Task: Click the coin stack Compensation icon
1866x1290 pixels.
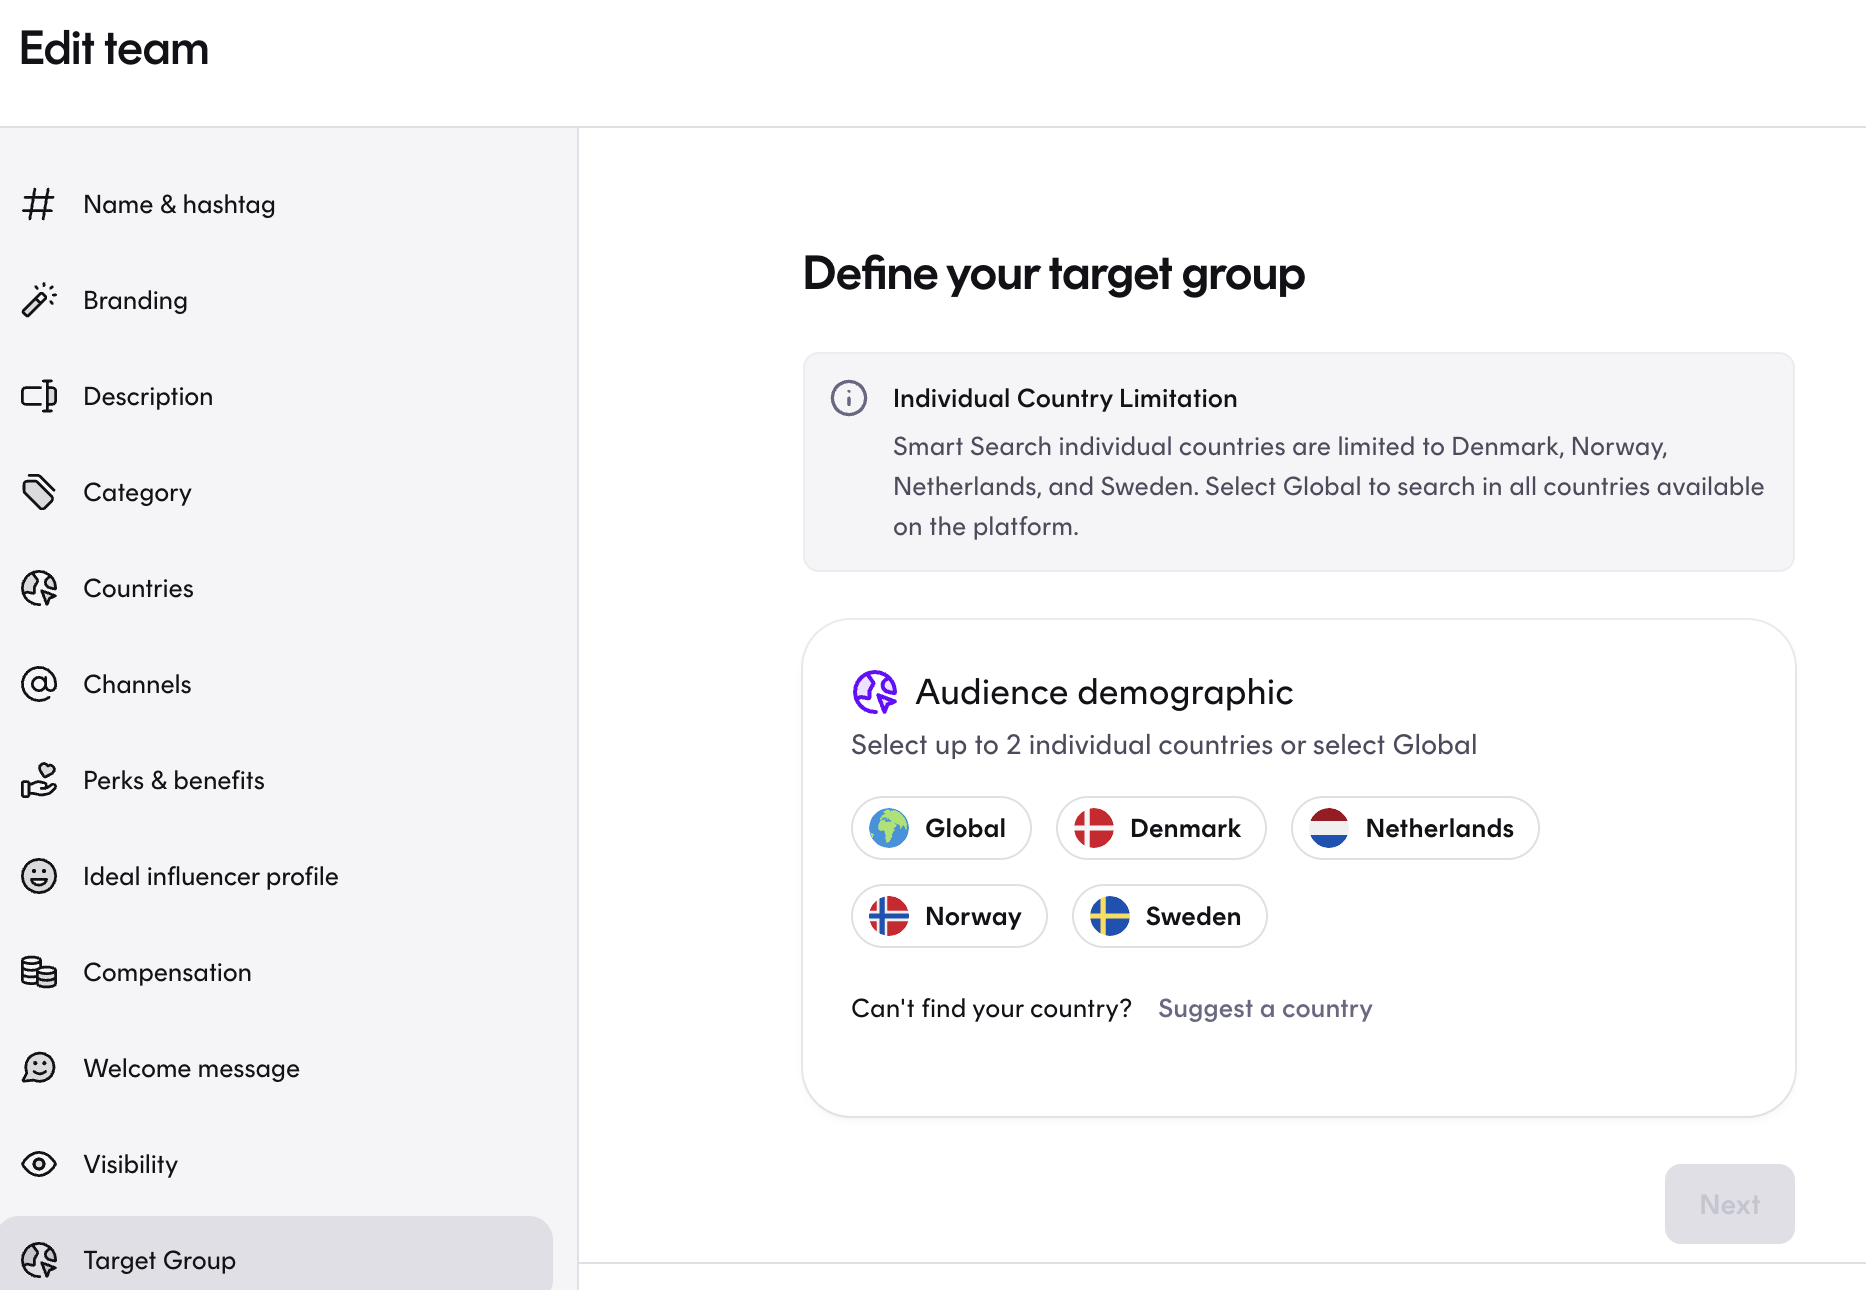Action: click(x=39, y=972)
